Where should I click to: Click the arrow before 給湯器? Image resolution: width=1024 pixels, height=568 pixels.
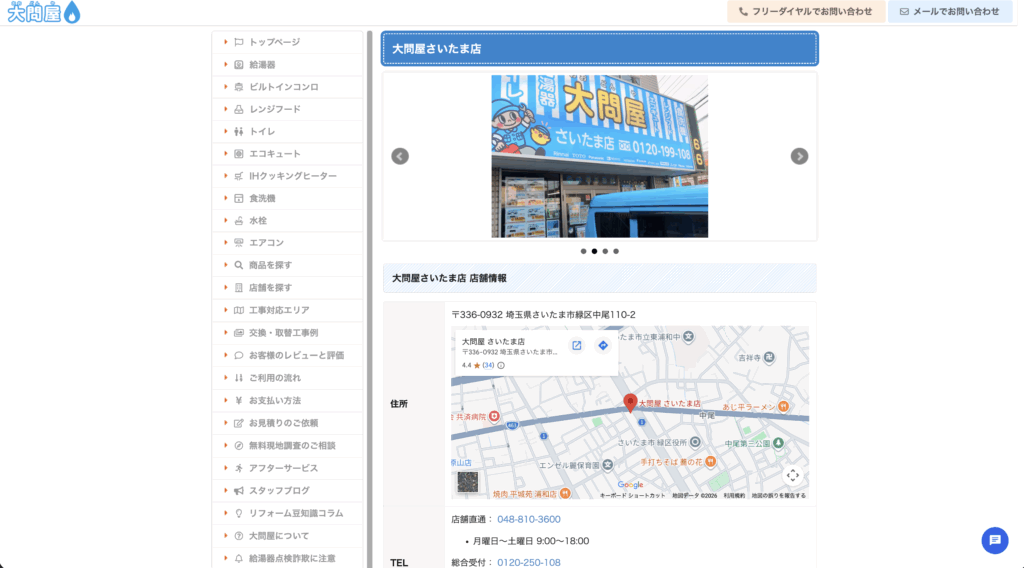tap(225, 64)
